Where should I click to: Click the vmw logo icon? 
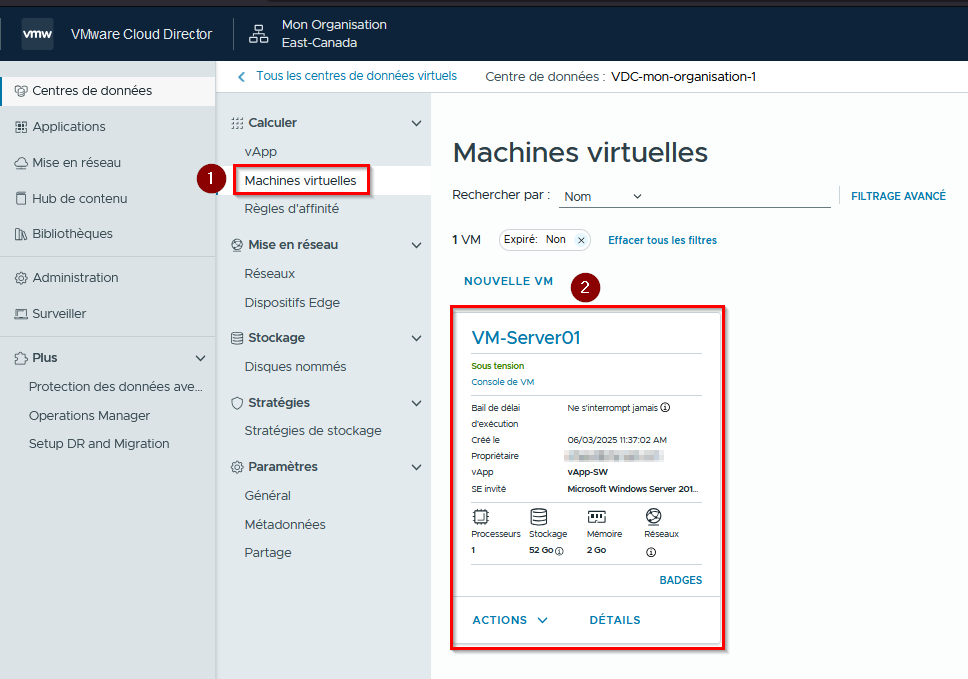[x=37, y=34]
